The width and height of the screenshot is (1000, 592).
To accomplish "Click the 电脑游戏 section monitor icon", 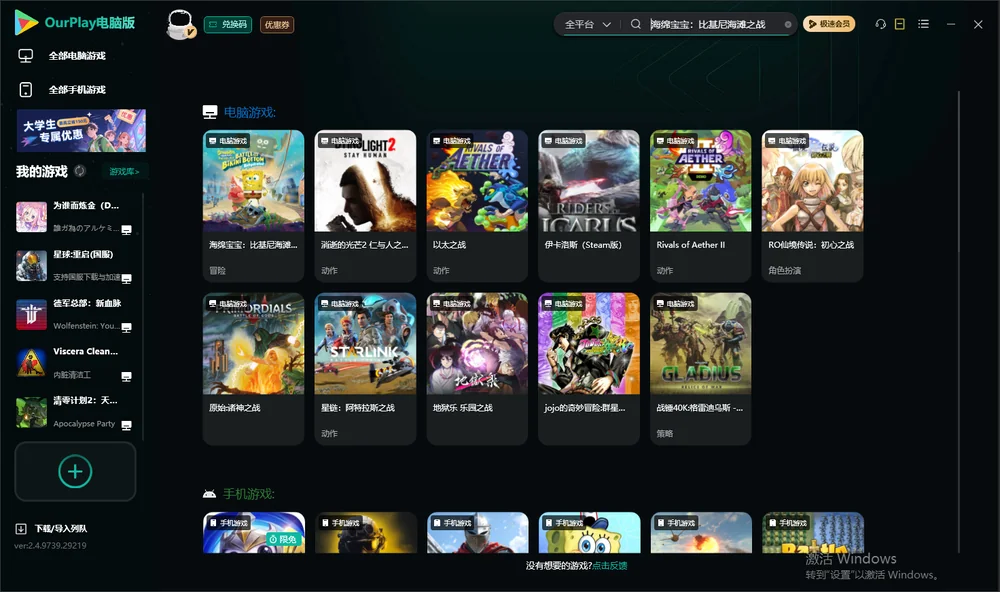I will (210, 112).
